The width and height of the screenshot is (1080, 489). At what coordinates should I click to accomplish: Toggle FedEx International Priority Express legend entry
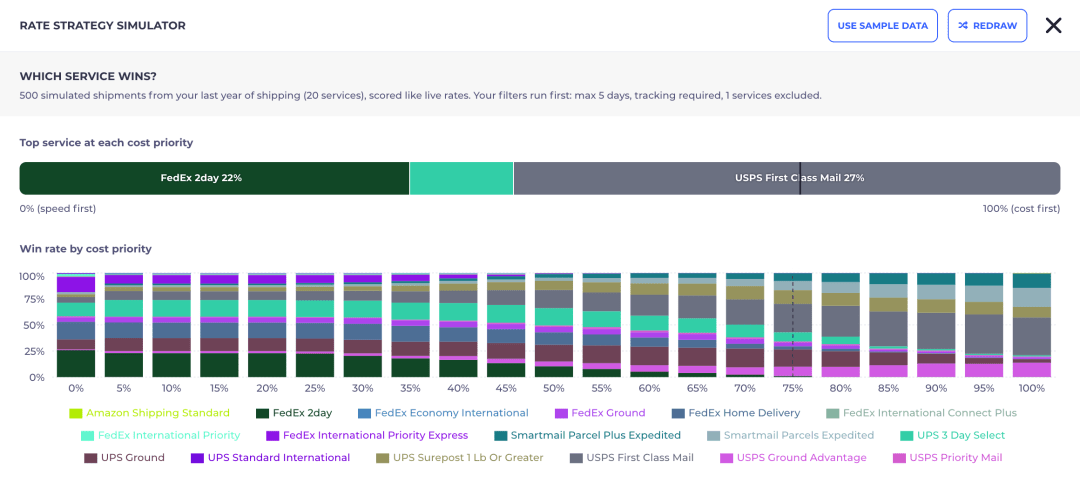point(367,435)
